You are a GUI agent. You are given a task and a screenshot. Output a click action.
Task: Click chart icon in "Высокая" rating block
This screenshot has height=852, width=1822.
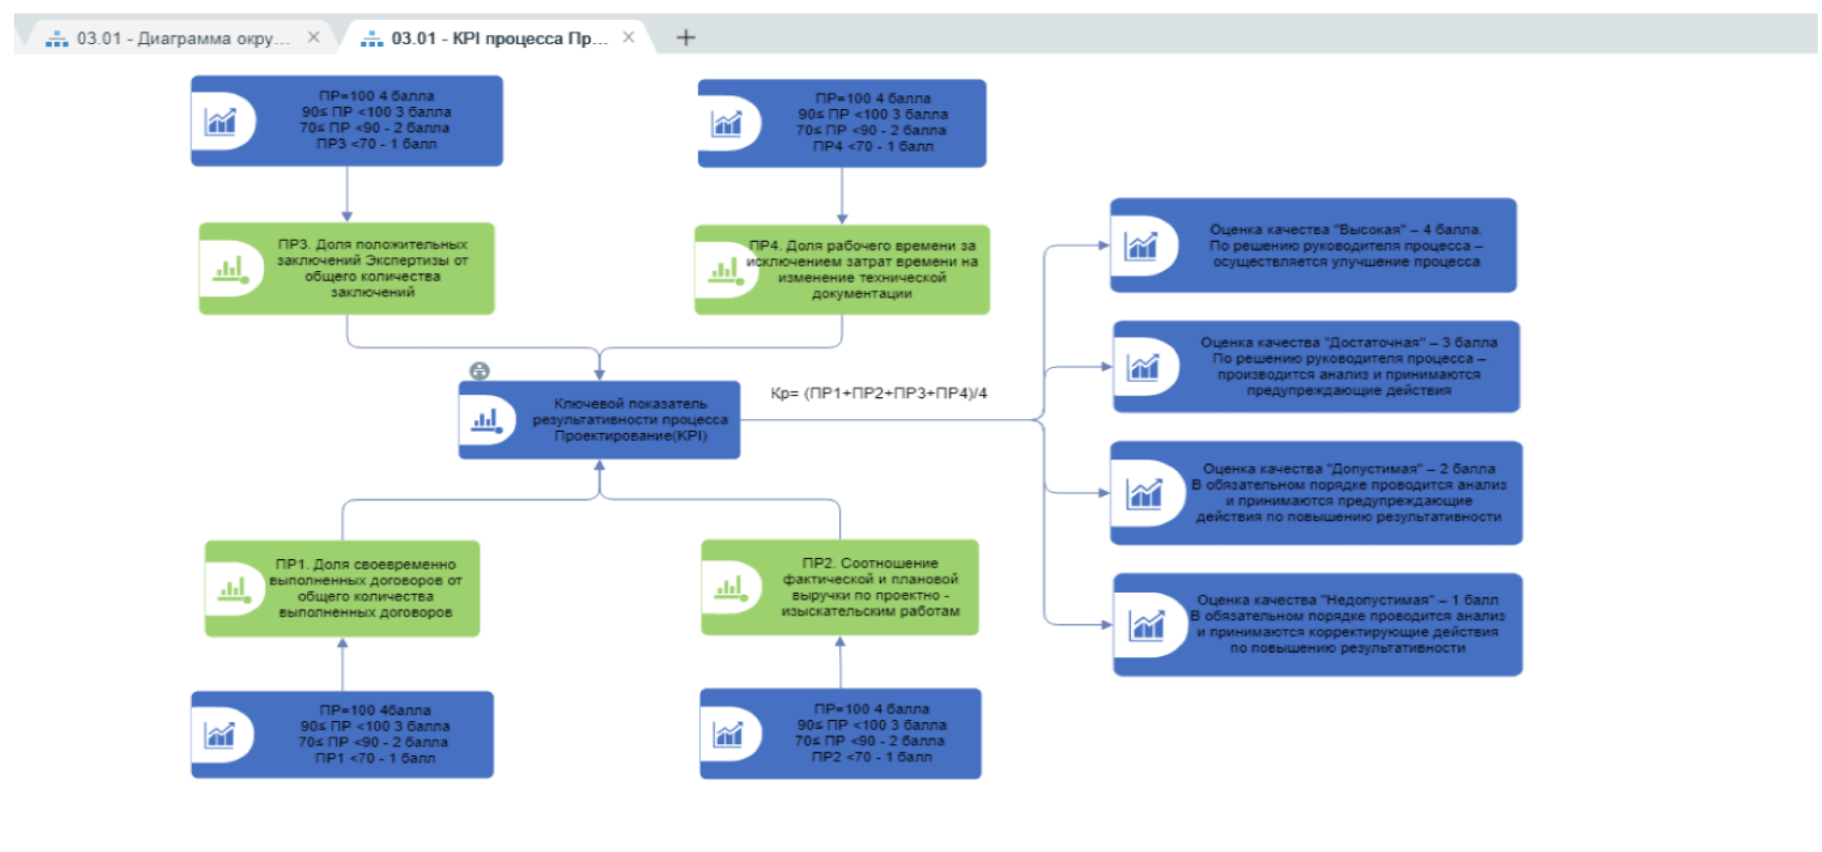tap(1141, 246)
